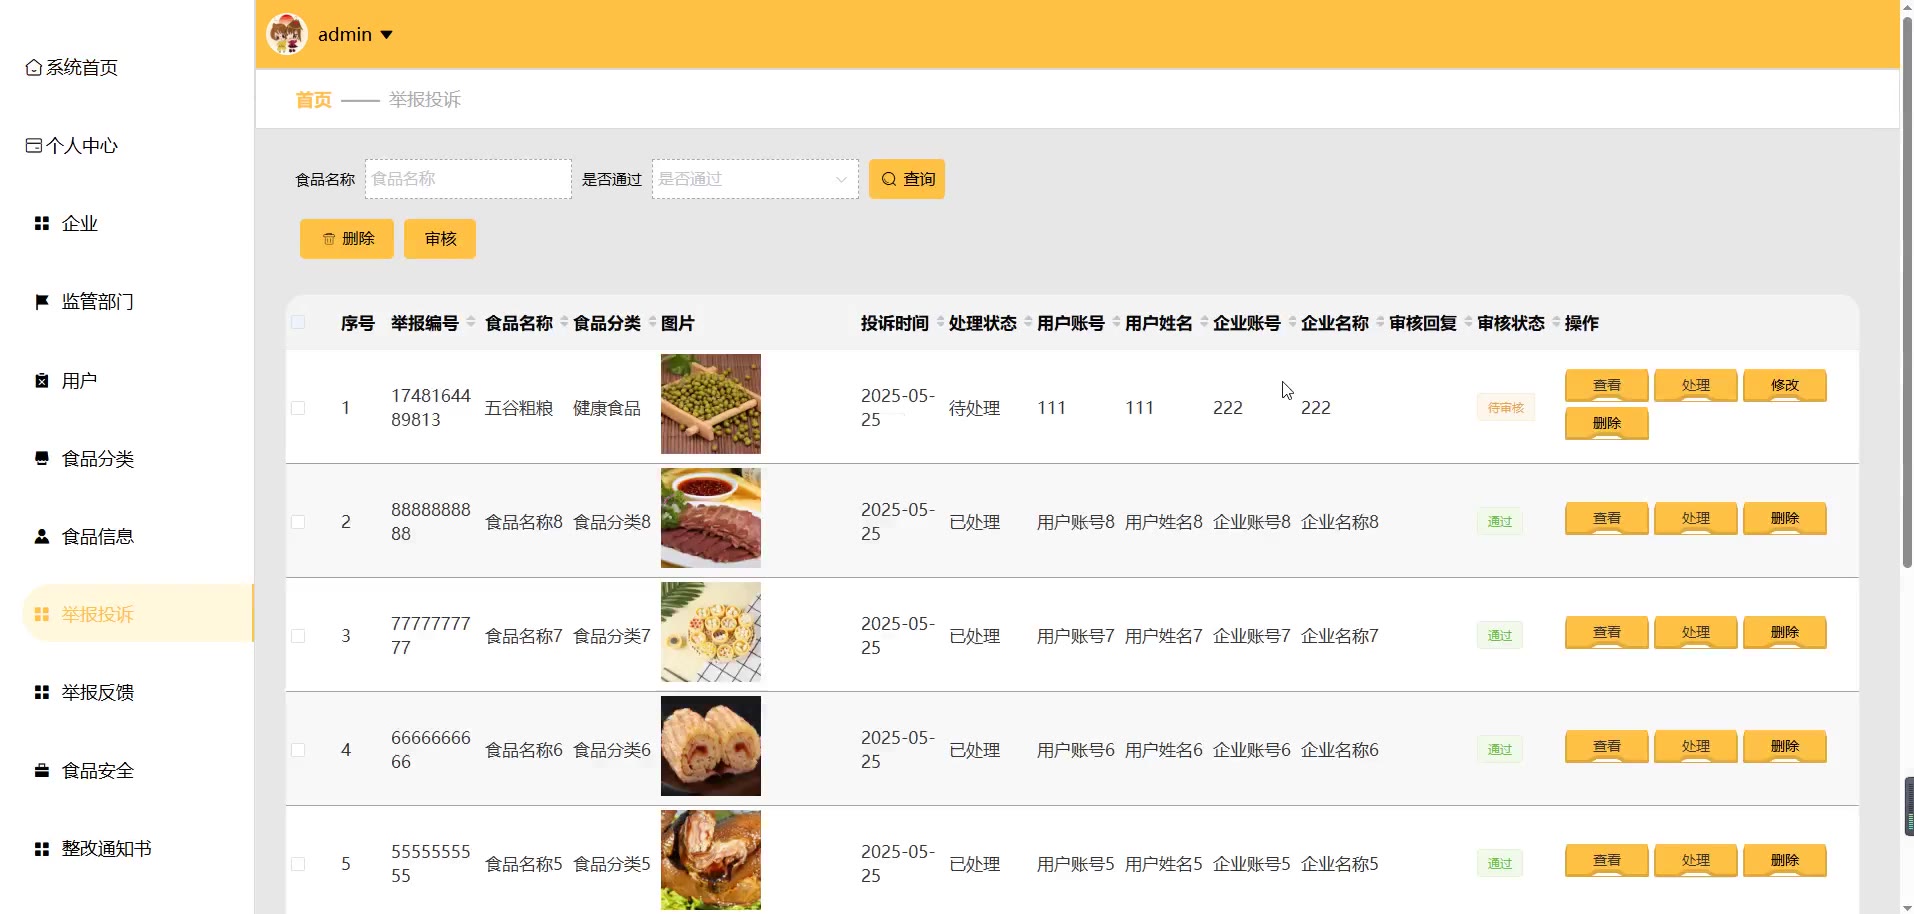Open the 食品信息 menu item
Screen dimensions: 1914x914
(98, 537)
